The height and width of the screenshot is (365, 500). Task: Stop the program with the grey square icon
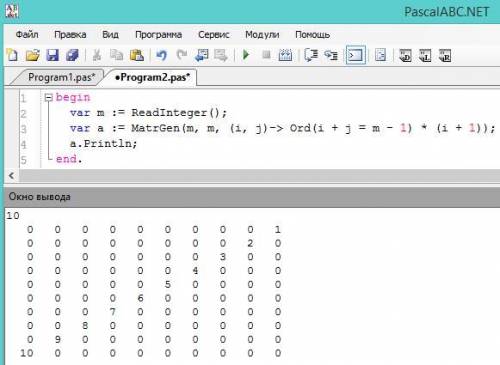coord(266,54)
